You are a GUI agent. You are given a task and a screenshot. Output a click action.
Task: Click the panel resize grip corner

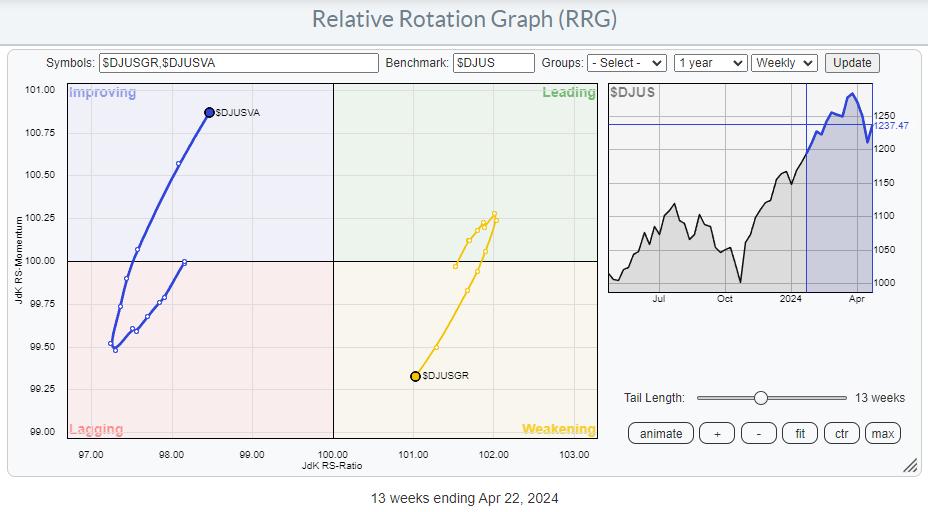click(910, 466)
